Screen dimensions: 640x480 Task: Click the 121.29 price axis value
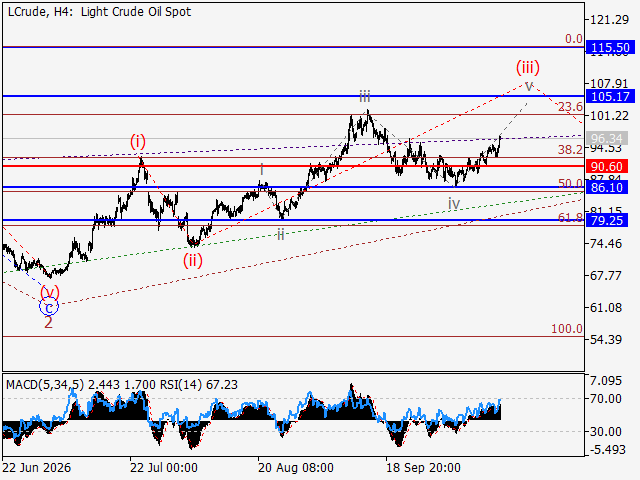[x=609, y=19]
